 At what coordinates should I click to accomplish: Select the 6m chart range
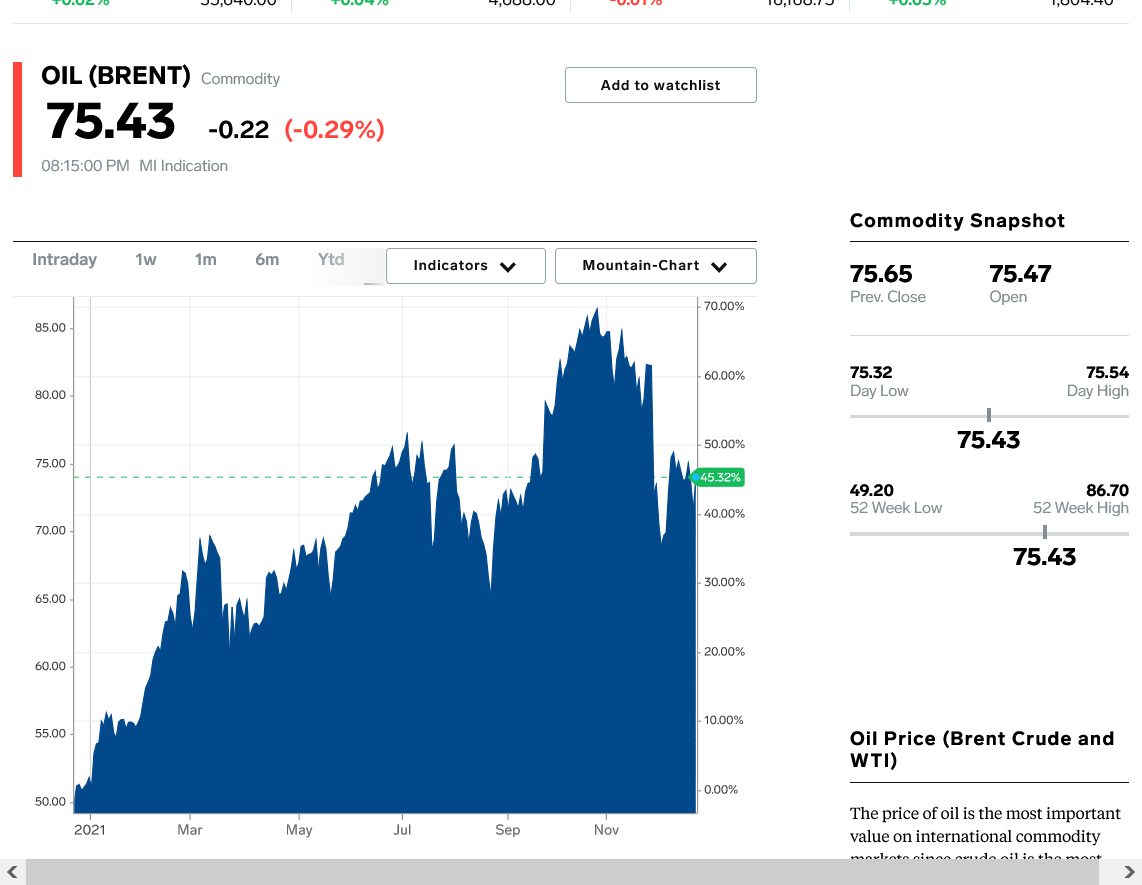(267, 259)
